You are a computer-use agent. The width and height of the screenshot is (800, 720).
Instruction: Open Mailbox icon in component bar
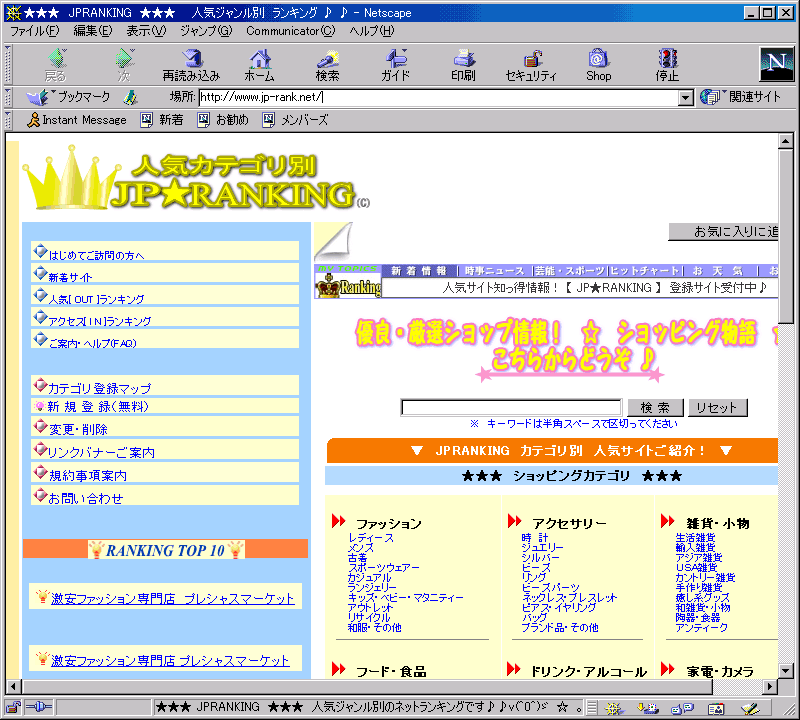pos(648,708)
